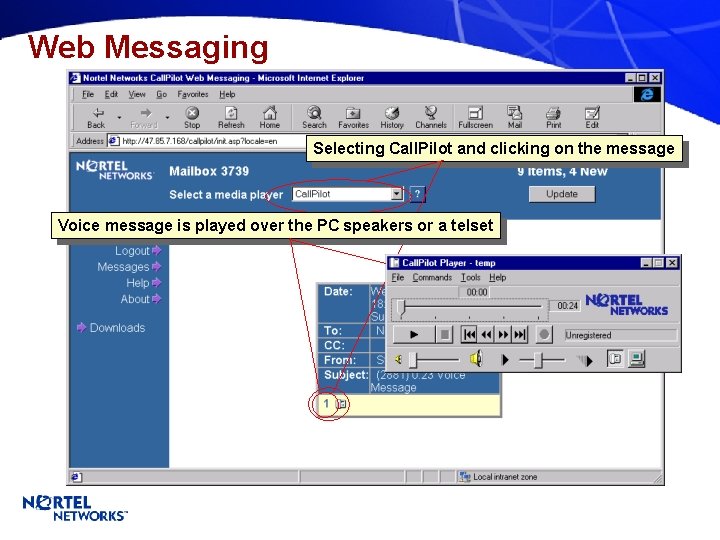Print the page via Print icon
The height and width of the screenshot is (540, 720).
coord(553,118)
